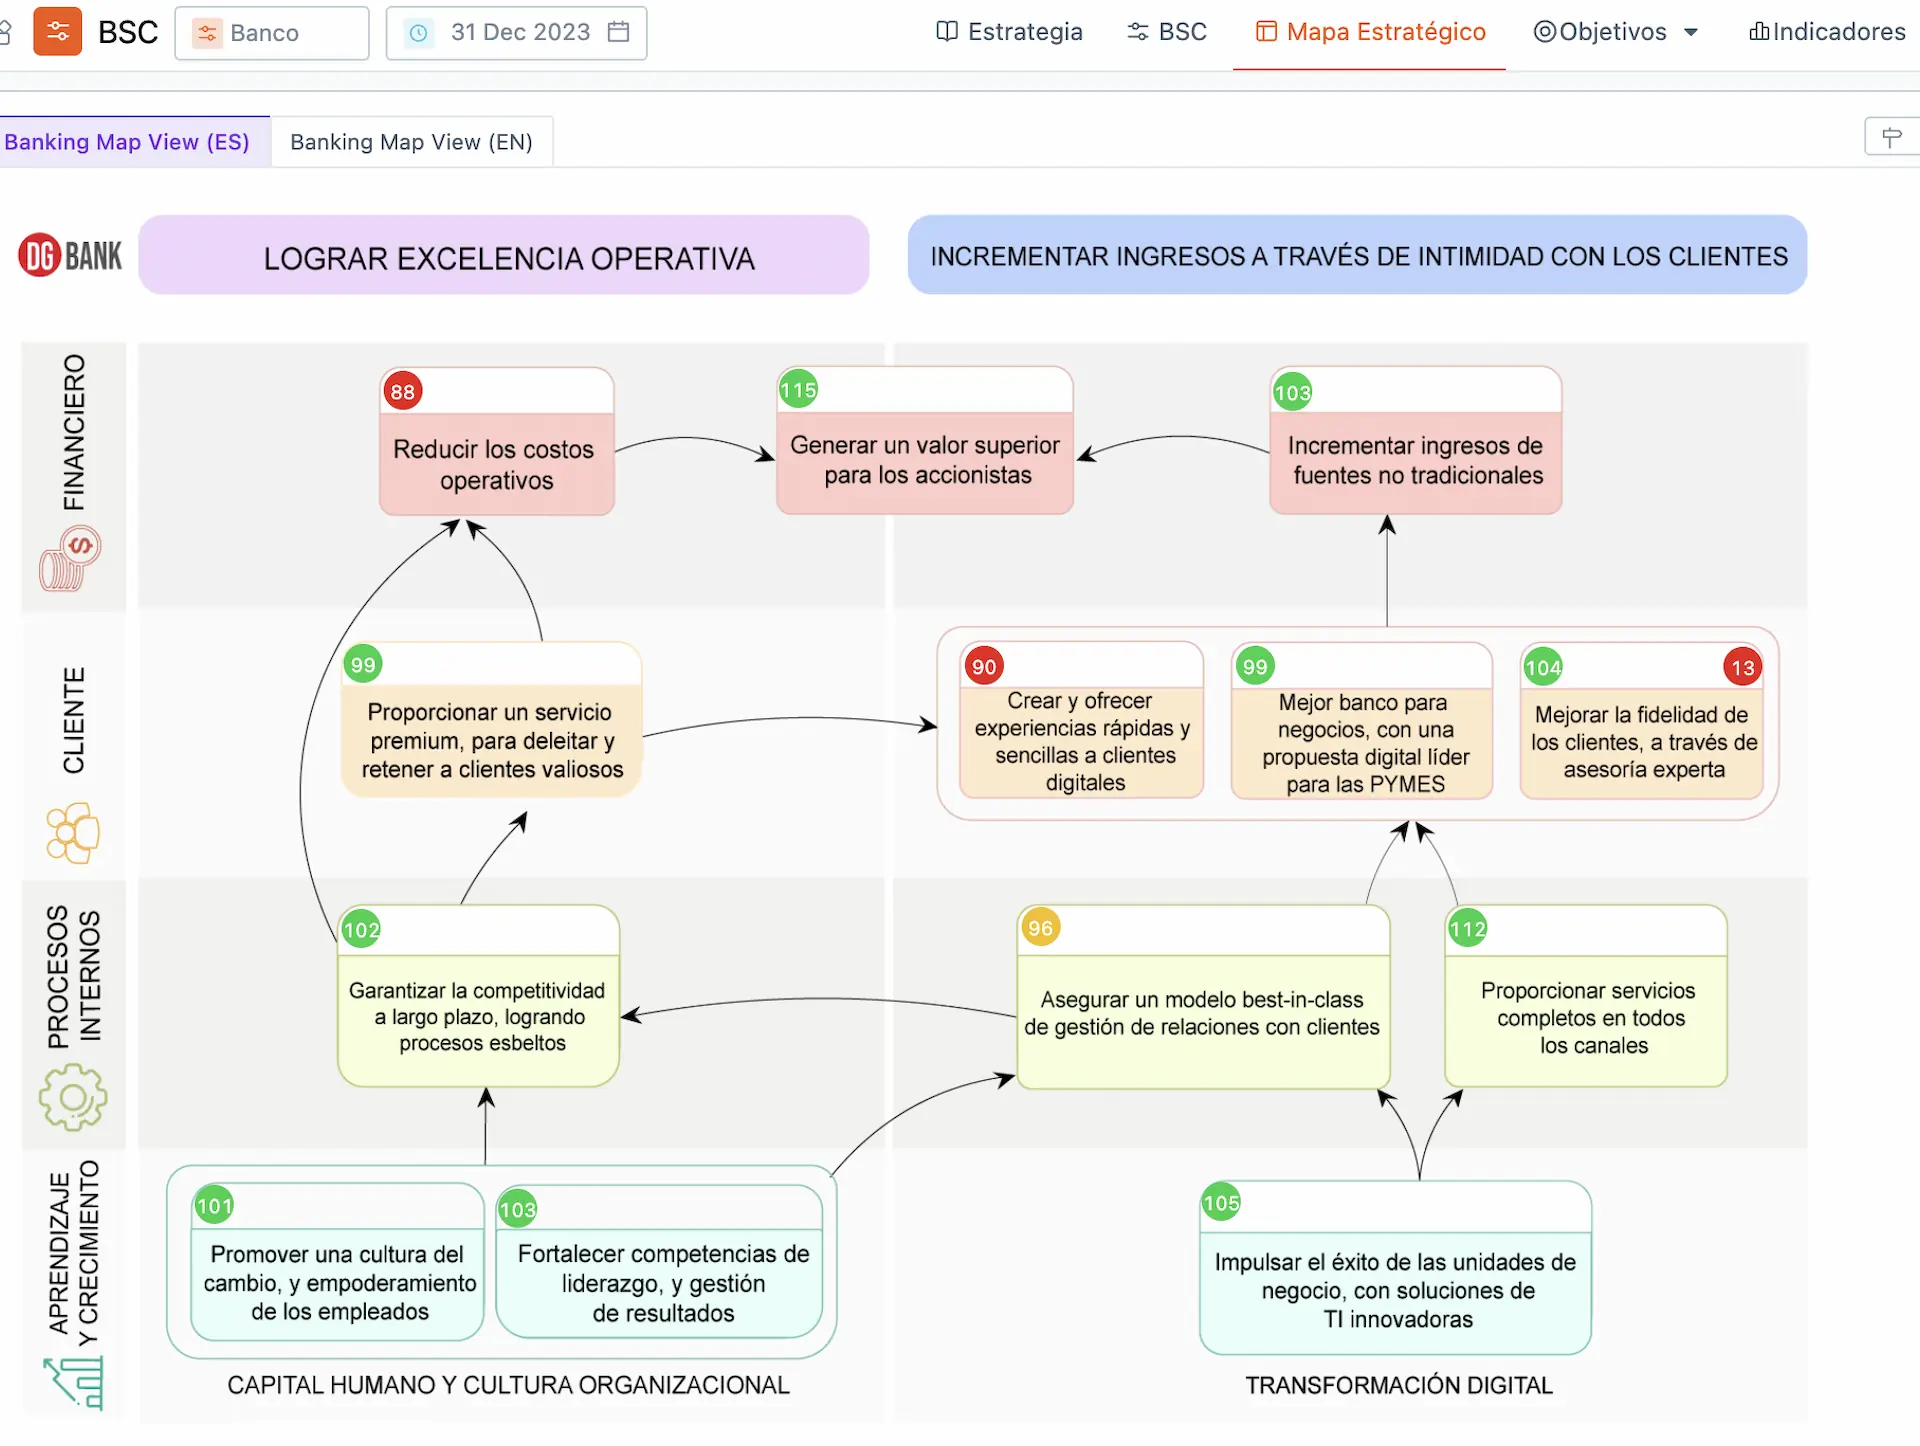Click APRENDIZAJE Y CRECIMIENTO perspective label
Image resolution: width=1920 pixels, height=1446 pixels.
tap(74, 1252)
